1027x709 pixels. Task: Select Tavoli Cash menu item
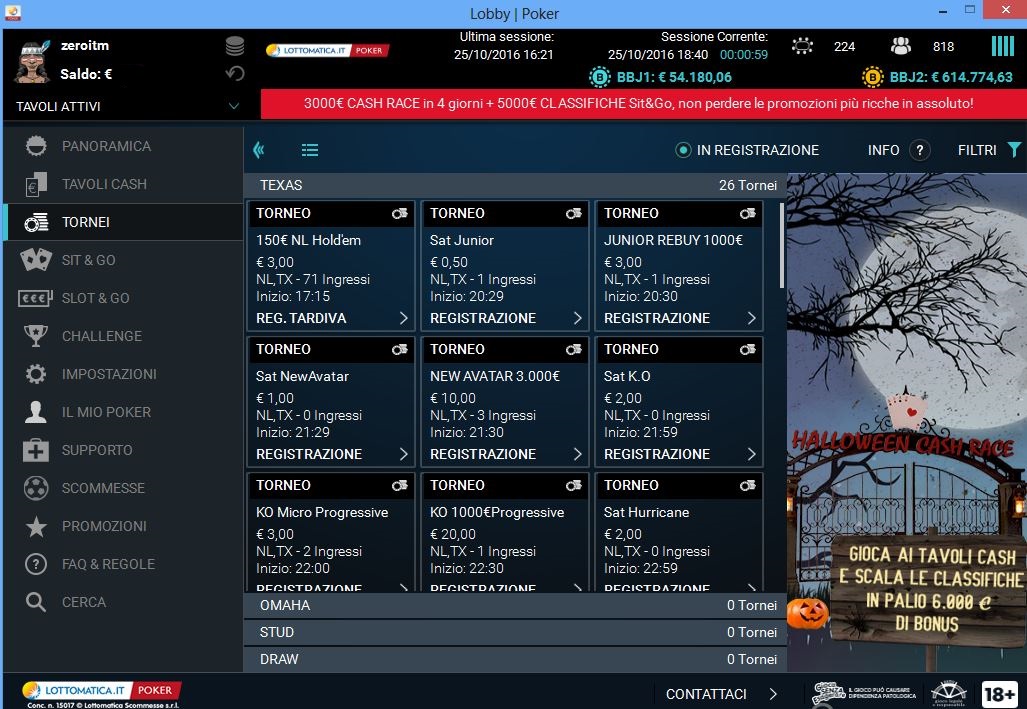coord(123,184)
